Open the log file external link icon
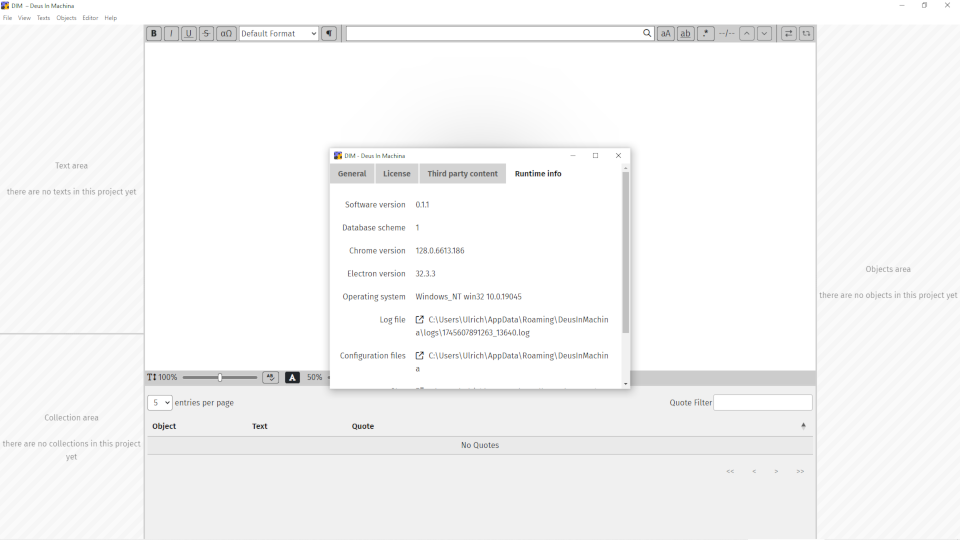Screen dimensions: 960x540 click(x=420, y=320)
